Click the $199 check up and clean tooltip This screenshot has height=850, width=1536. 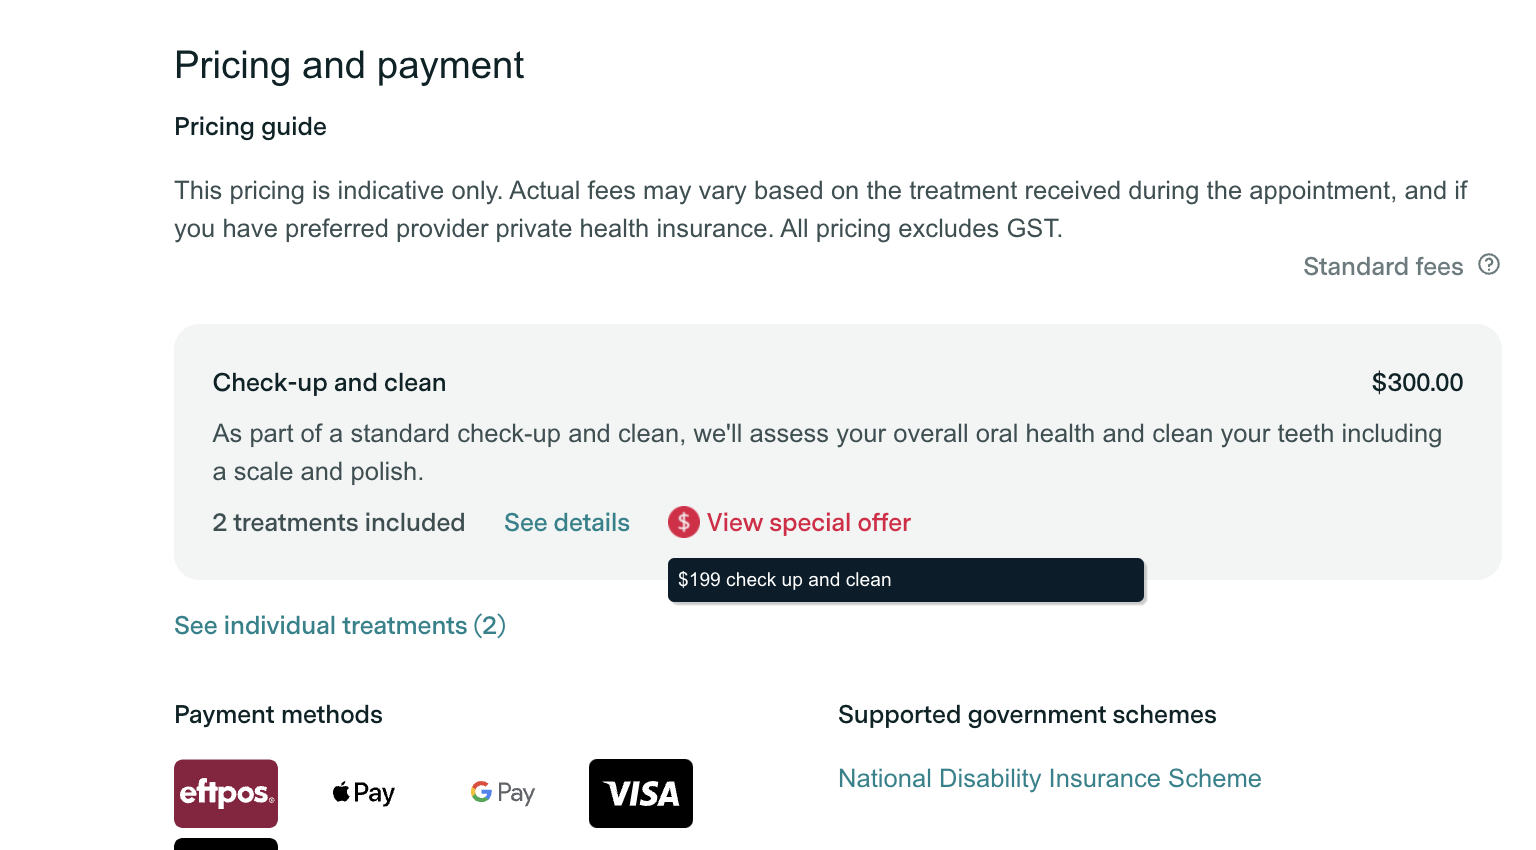(x=905, y=580)
